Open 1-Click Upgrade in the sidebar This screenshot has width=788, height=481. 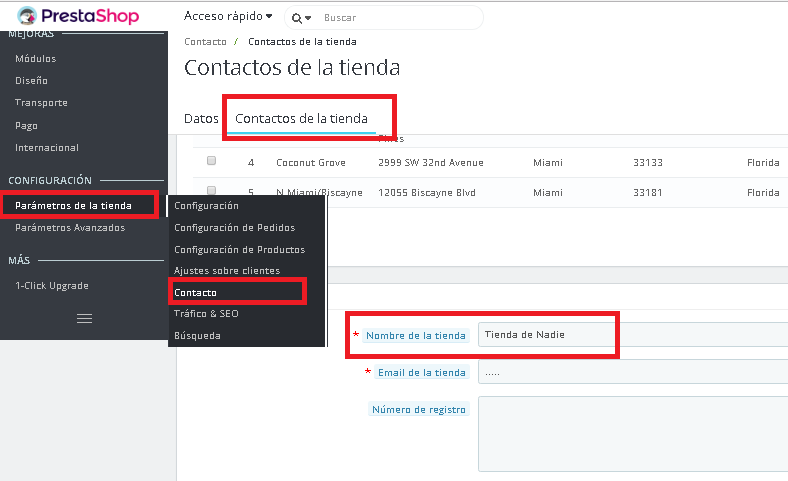point(52,286)
